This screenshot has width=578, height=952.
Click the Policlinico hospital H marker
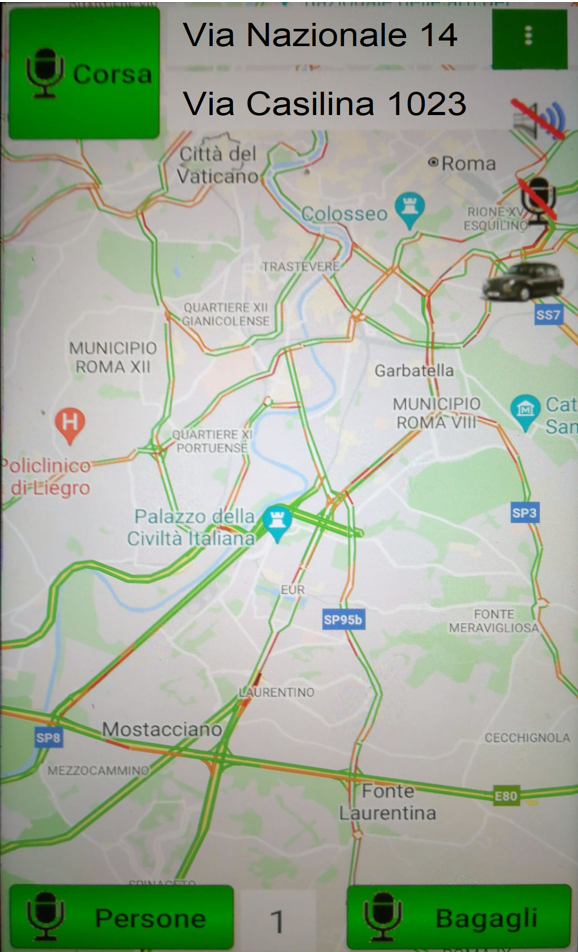click(x=70, y=426)
